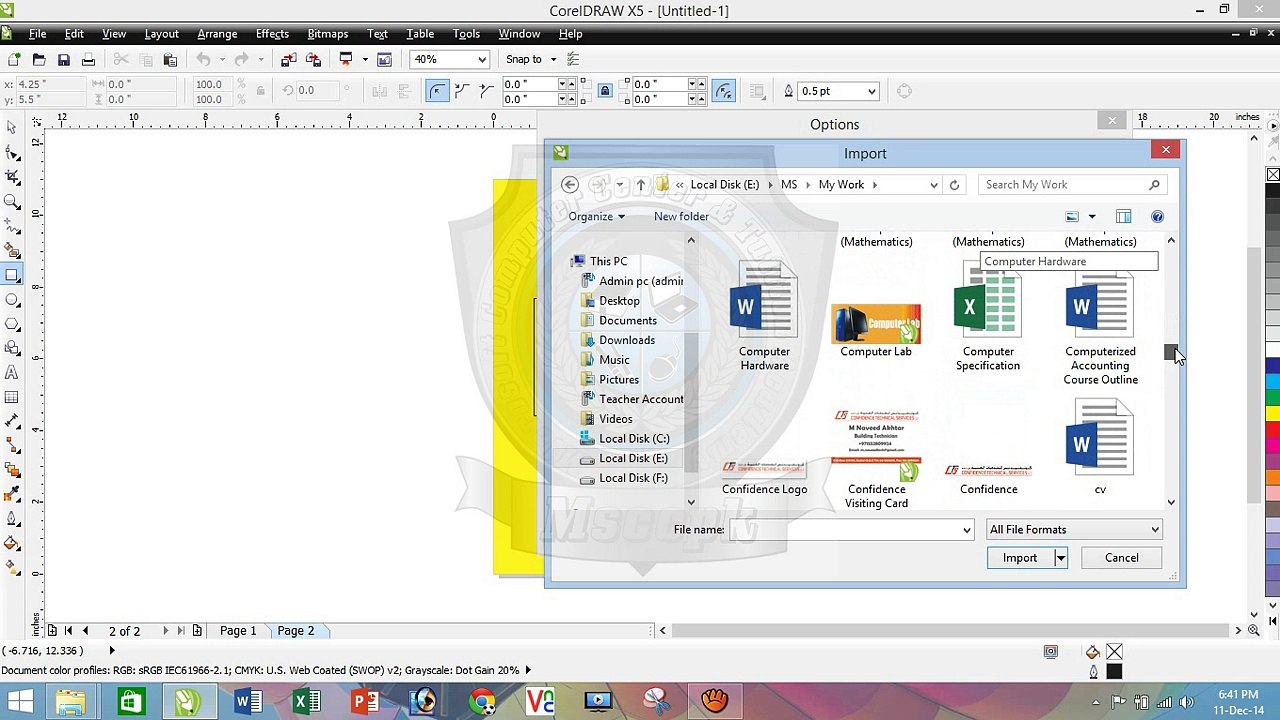
Task: Select the Fill tool in the toolbox
Action: 12,545
